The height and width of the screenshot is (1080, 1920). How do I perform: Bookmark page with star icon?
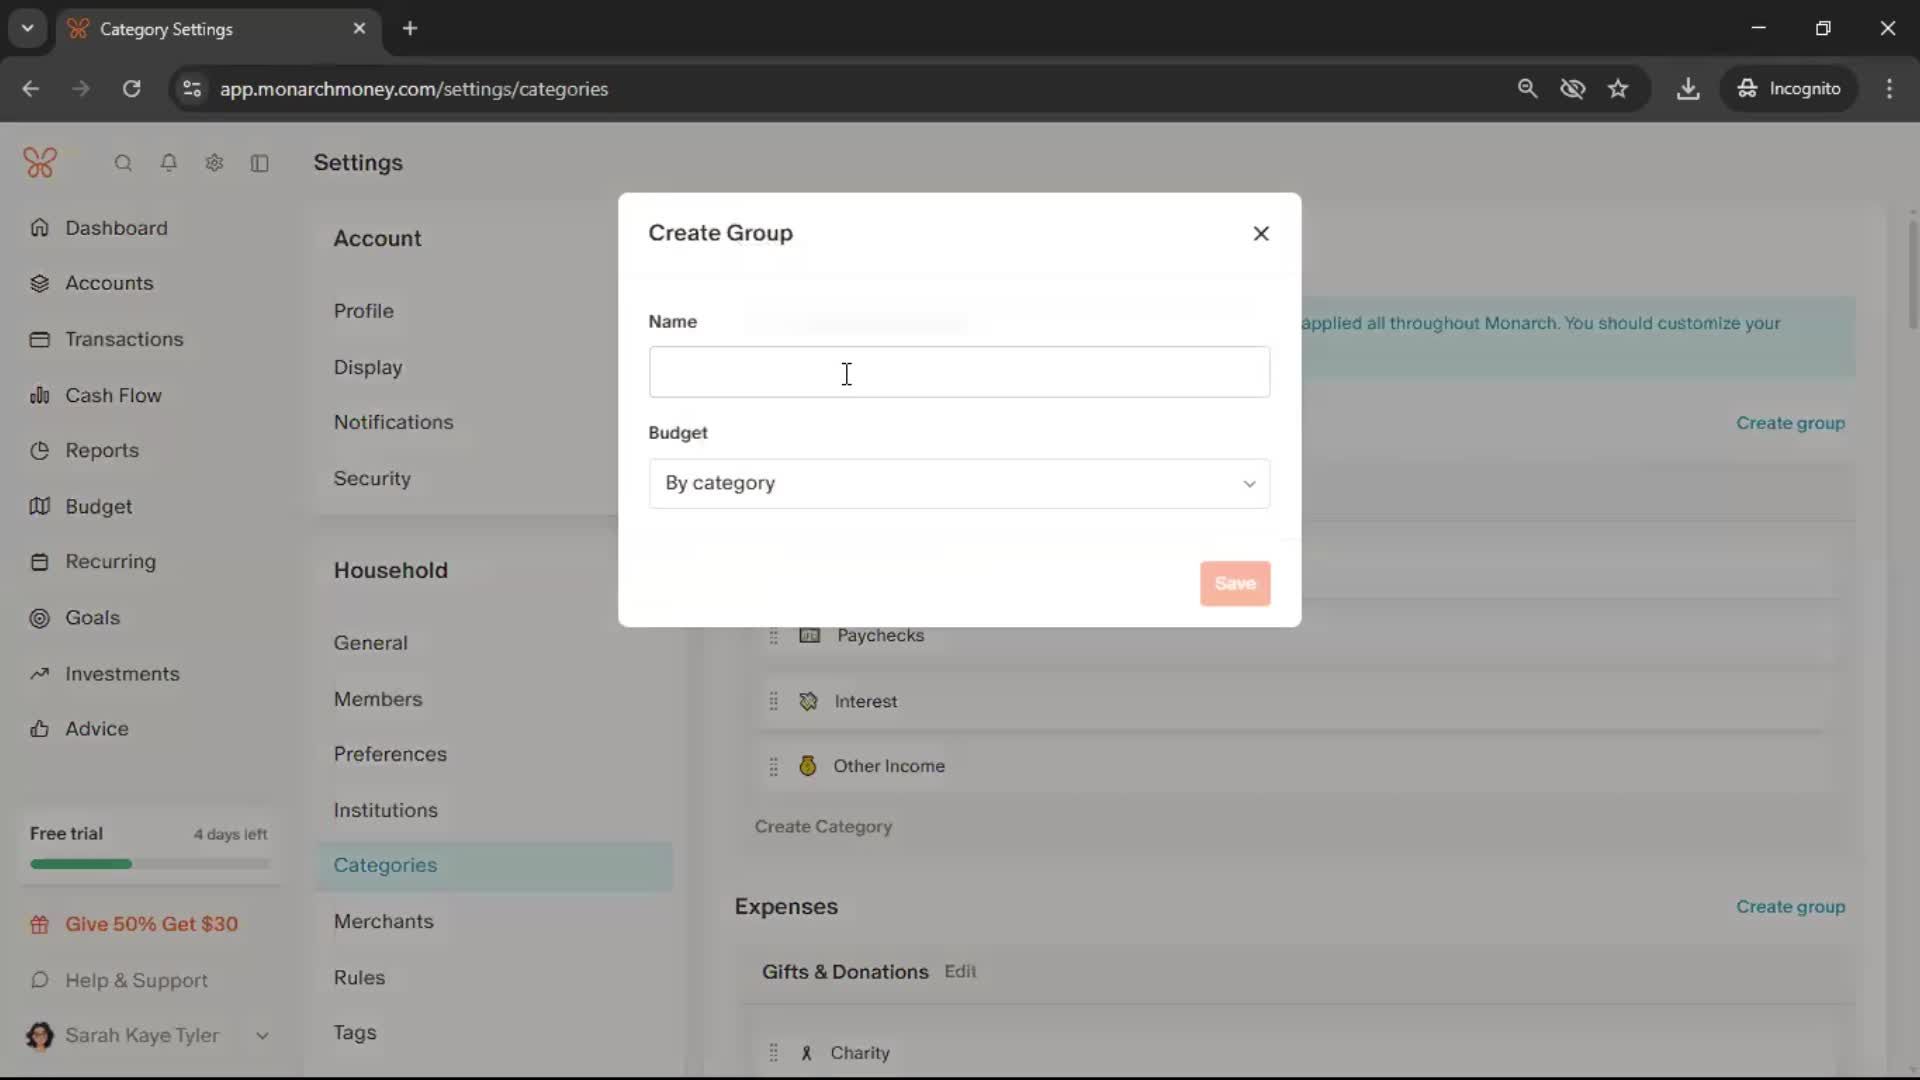(x=1618, y=89)
